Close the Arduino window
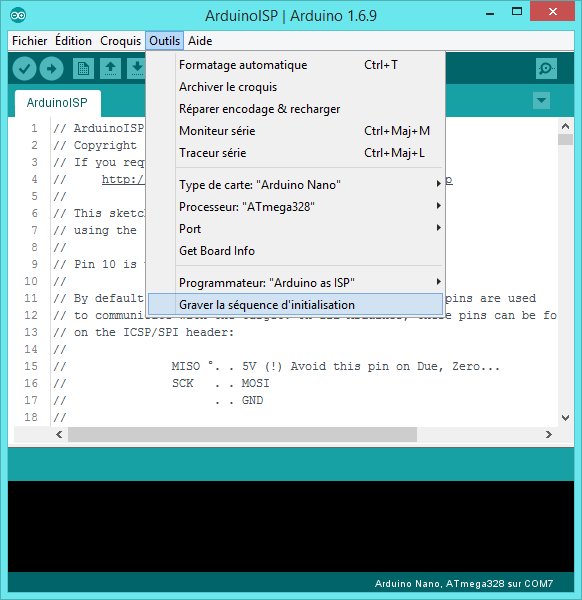Image resolution: width=582 pixels, height=600 pixels. tap(553, 11)
